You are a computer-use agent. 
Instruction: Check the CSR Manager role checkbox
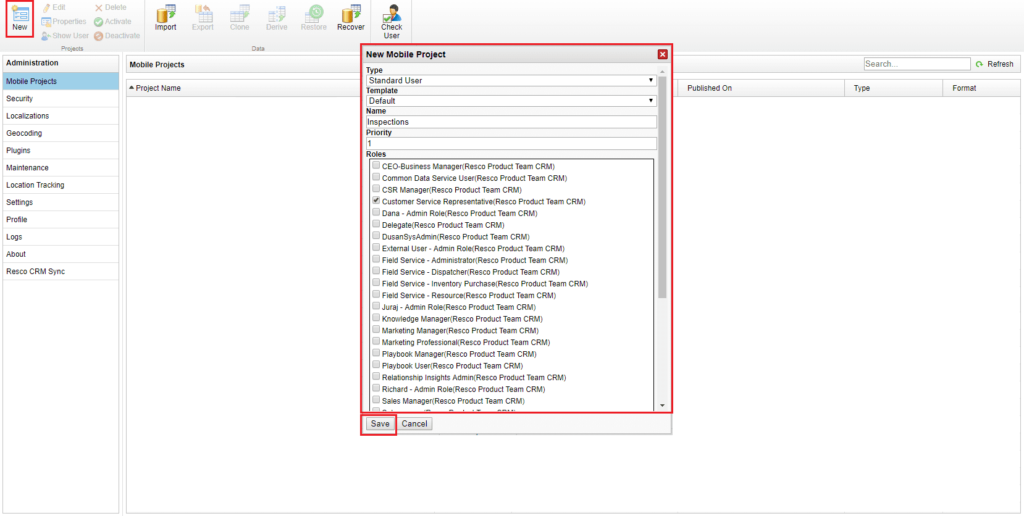click(376, 189)
